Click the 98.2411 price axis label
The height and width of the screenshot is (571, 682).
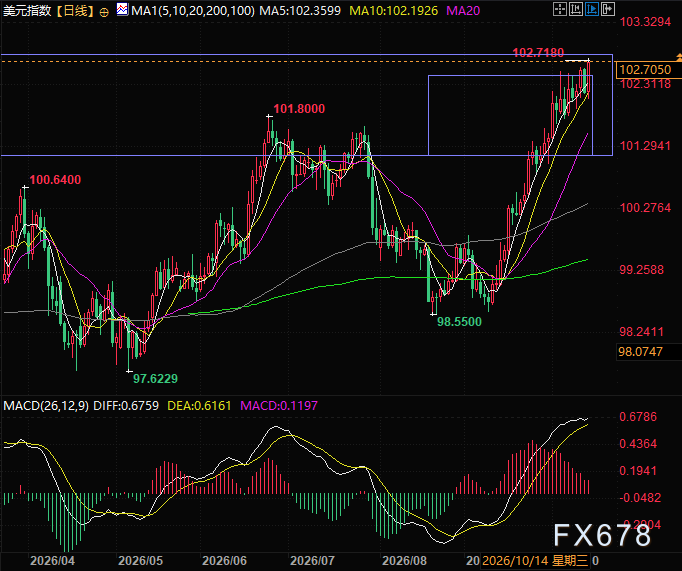[x=642, y=332]
